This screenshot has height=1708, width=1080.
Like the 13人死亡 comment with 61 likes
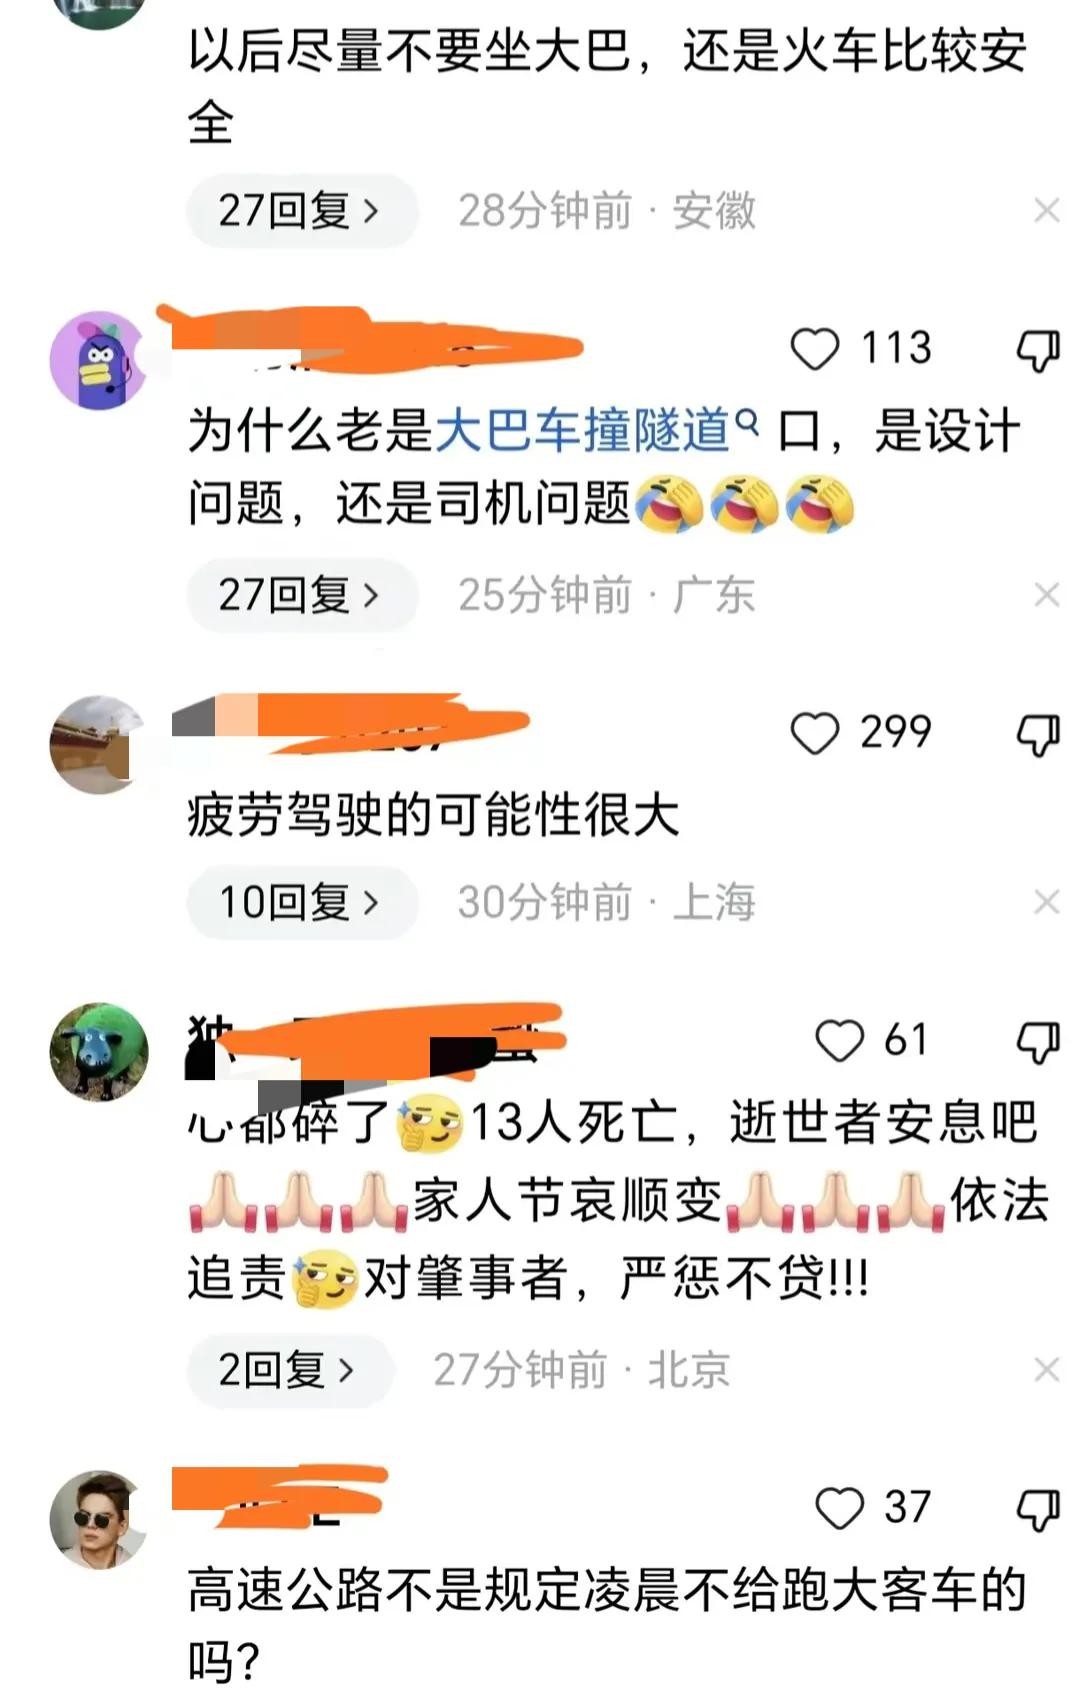[x=840, y=1041]
